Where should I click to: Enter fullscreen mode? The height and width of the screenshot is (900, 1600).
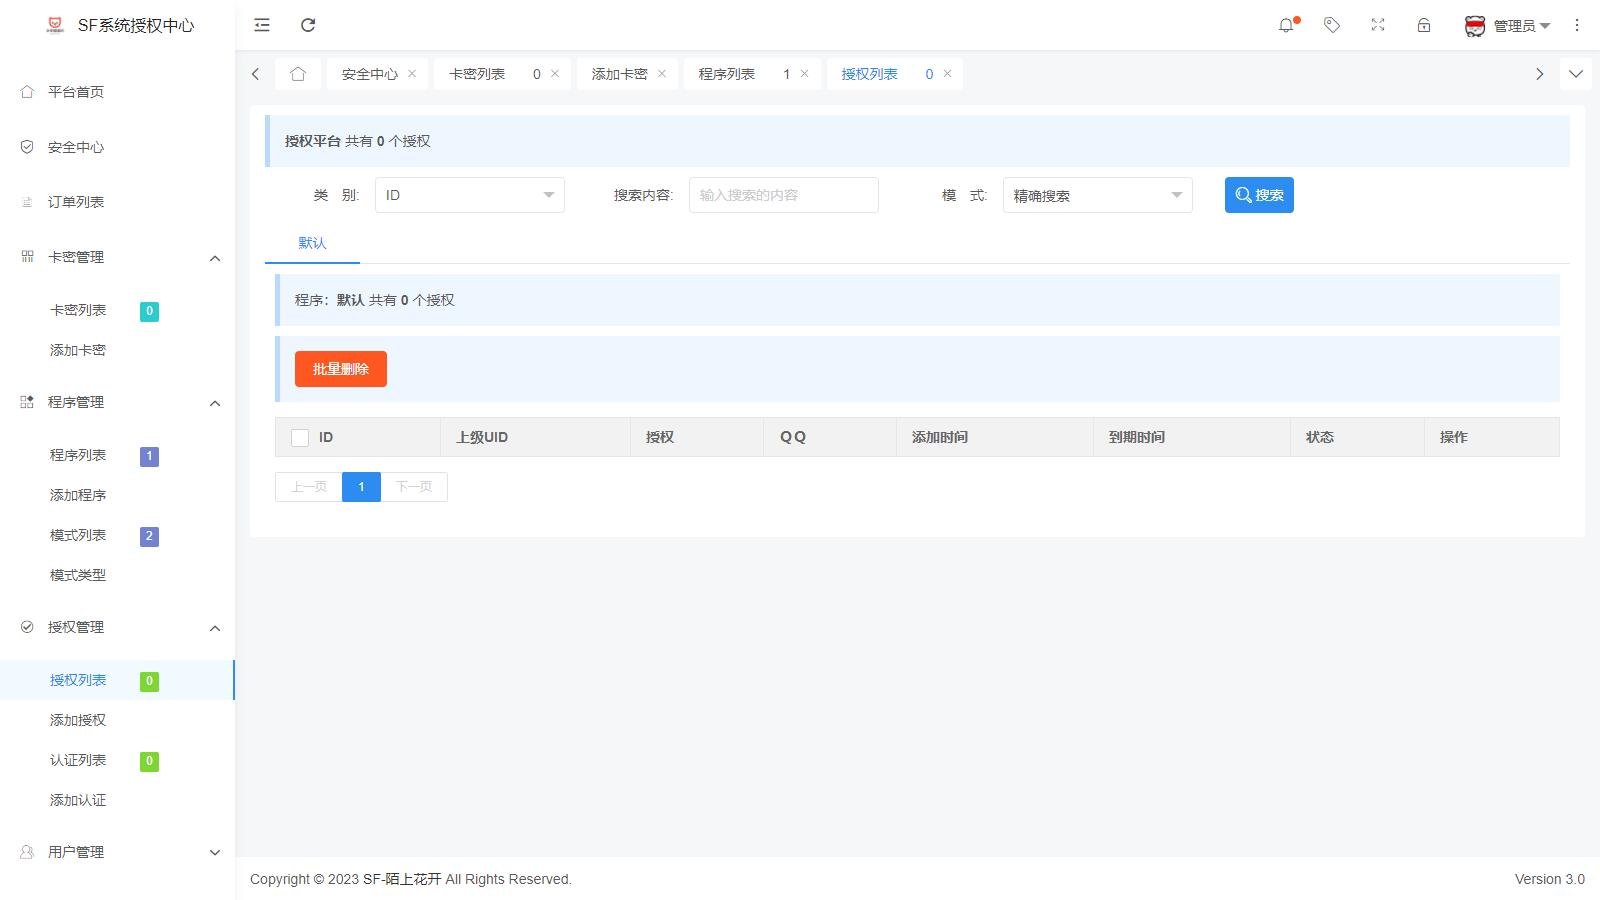tap(1377, 25)
